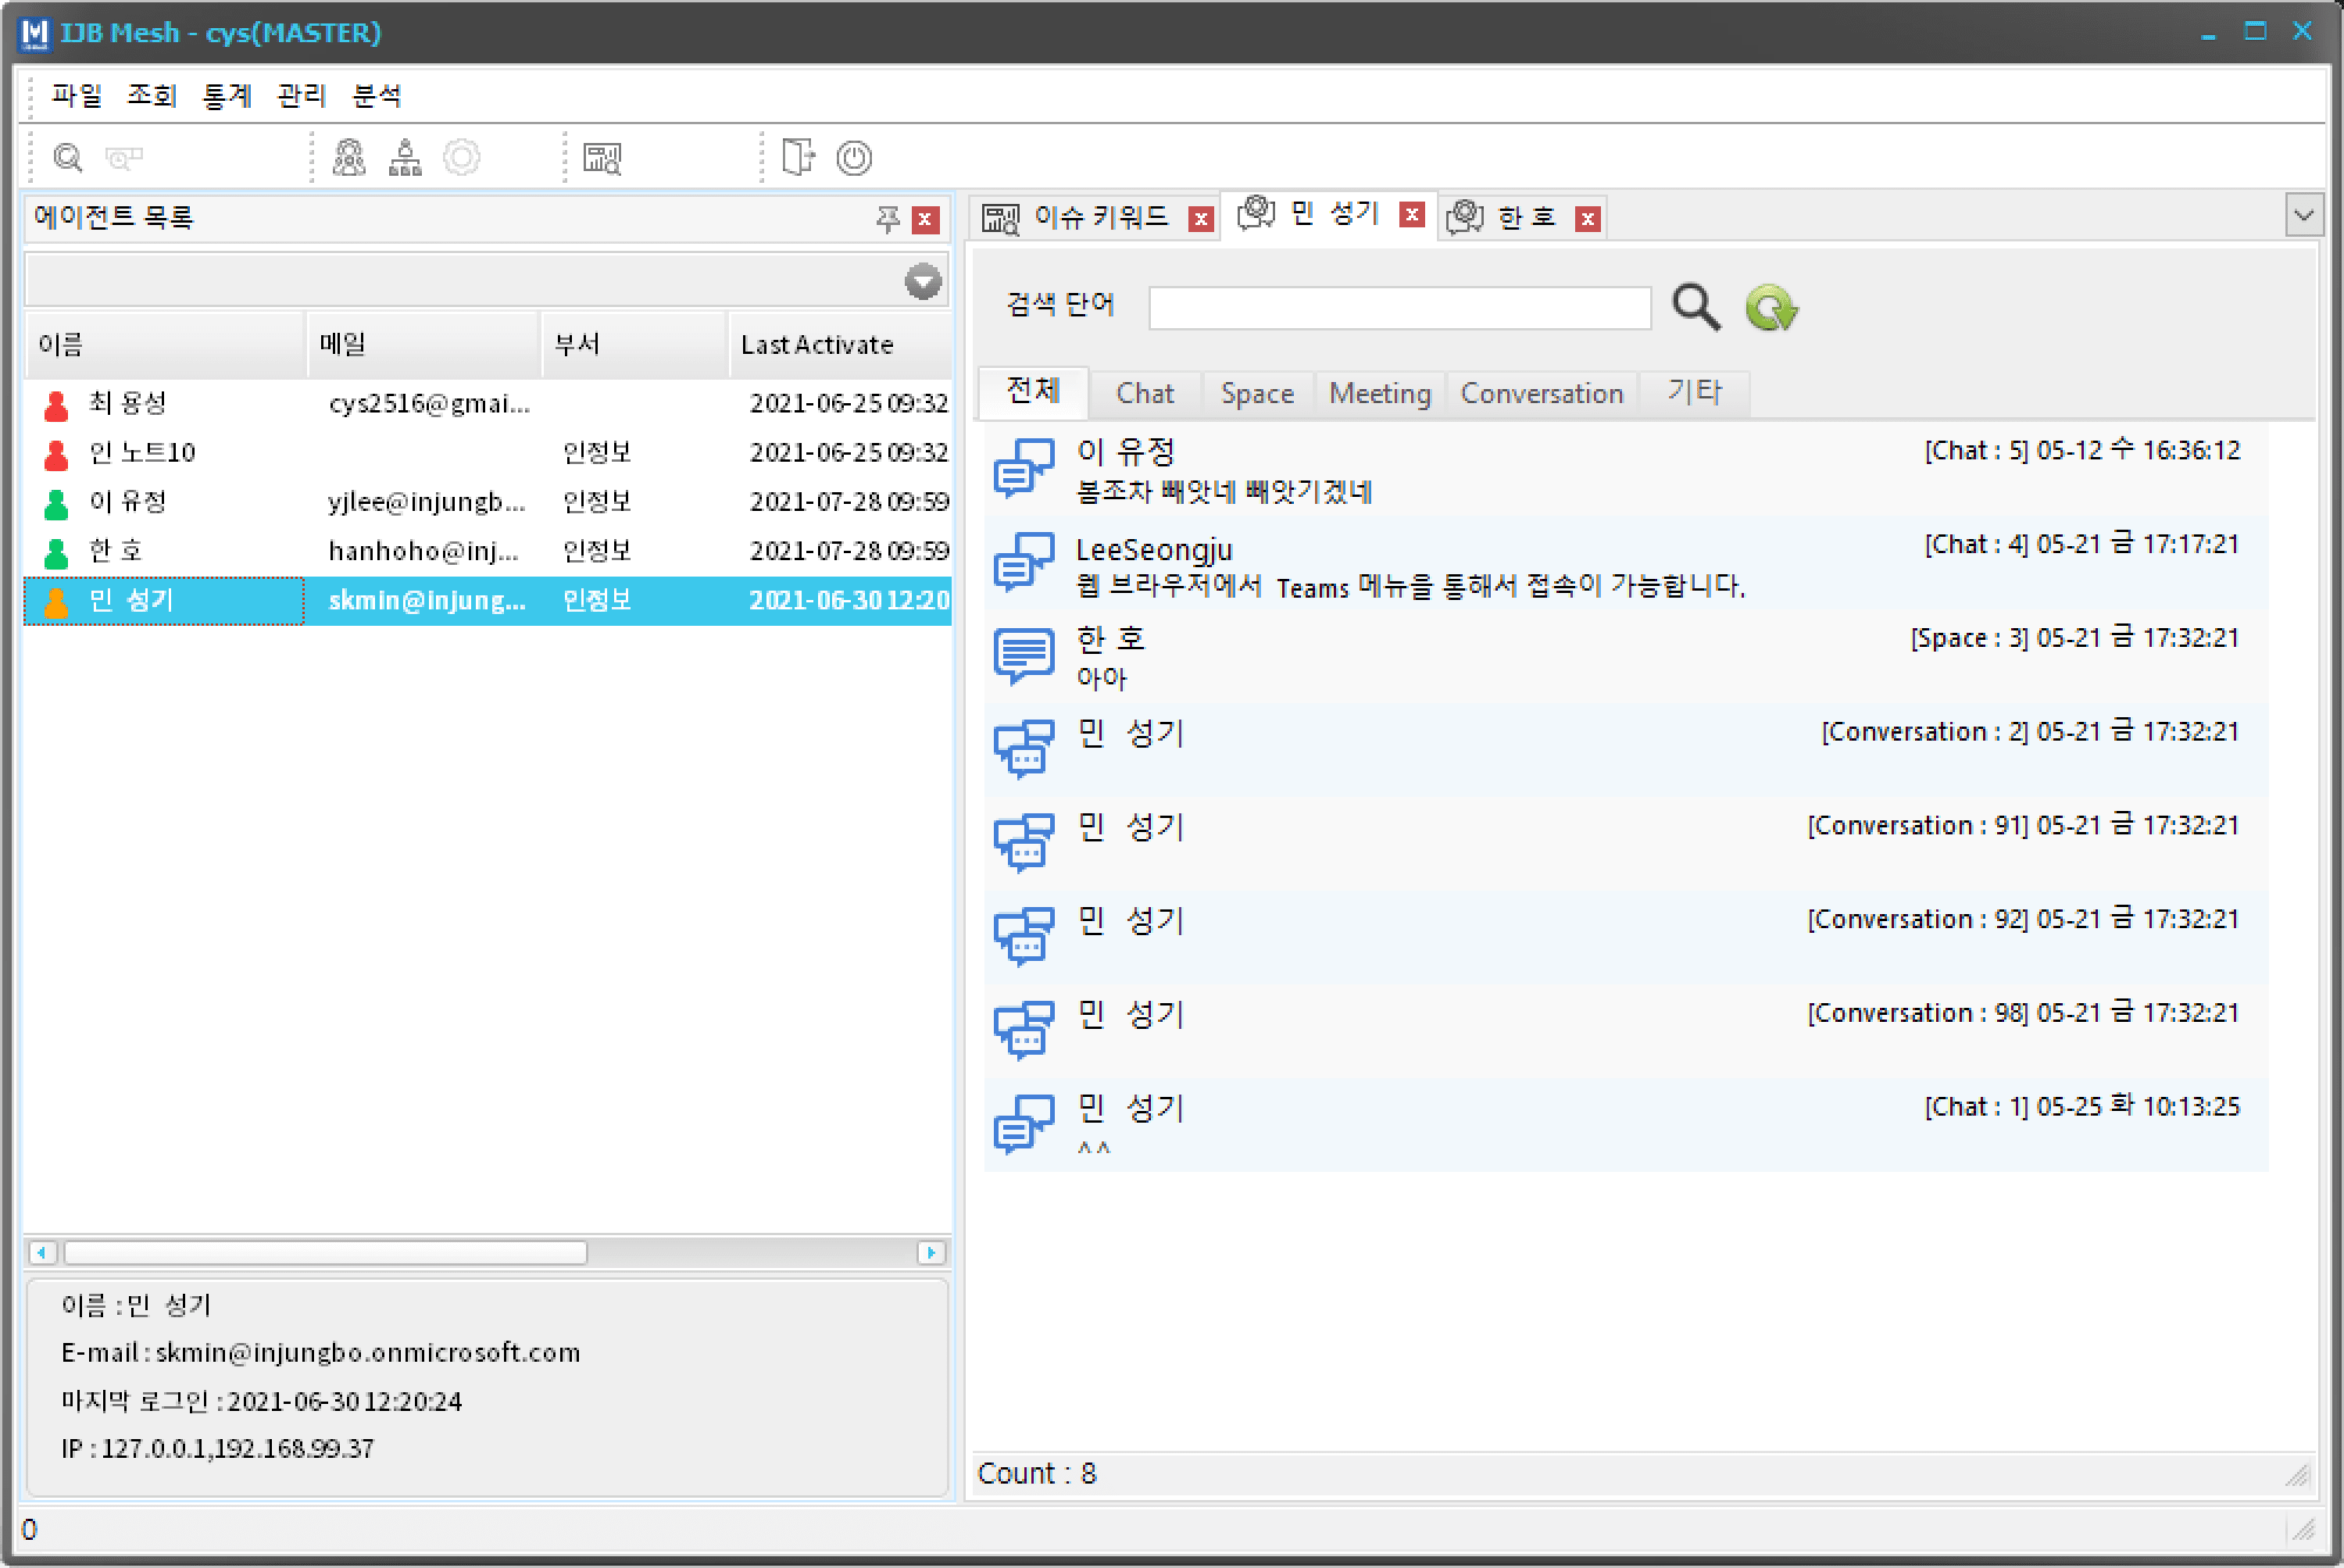Open the organization chart toolbar icon
The height and width of the screenshot is (1568, 2344).
point(405,158)
